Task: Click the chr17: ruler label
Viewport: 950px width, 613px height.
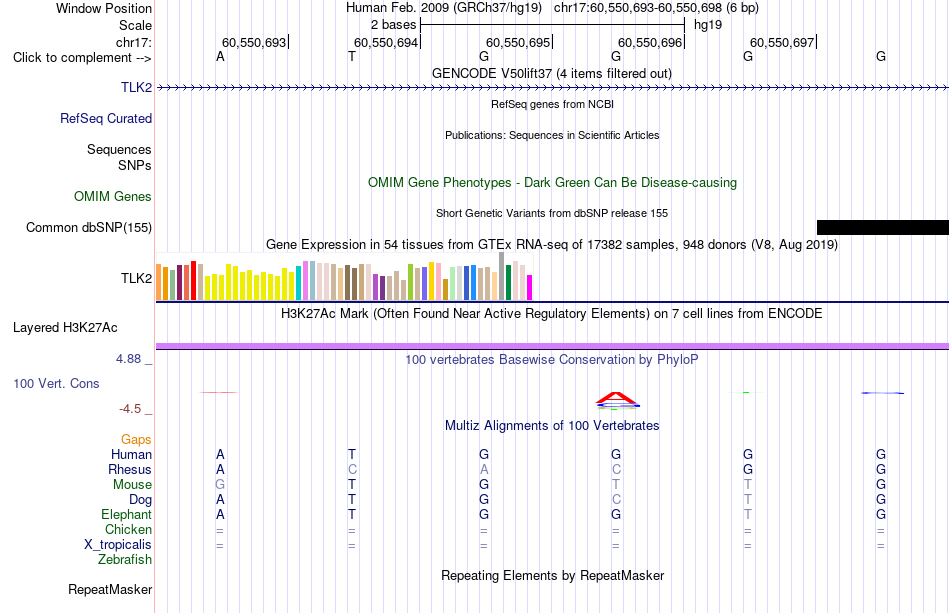Action: click(x=134, y=42)
